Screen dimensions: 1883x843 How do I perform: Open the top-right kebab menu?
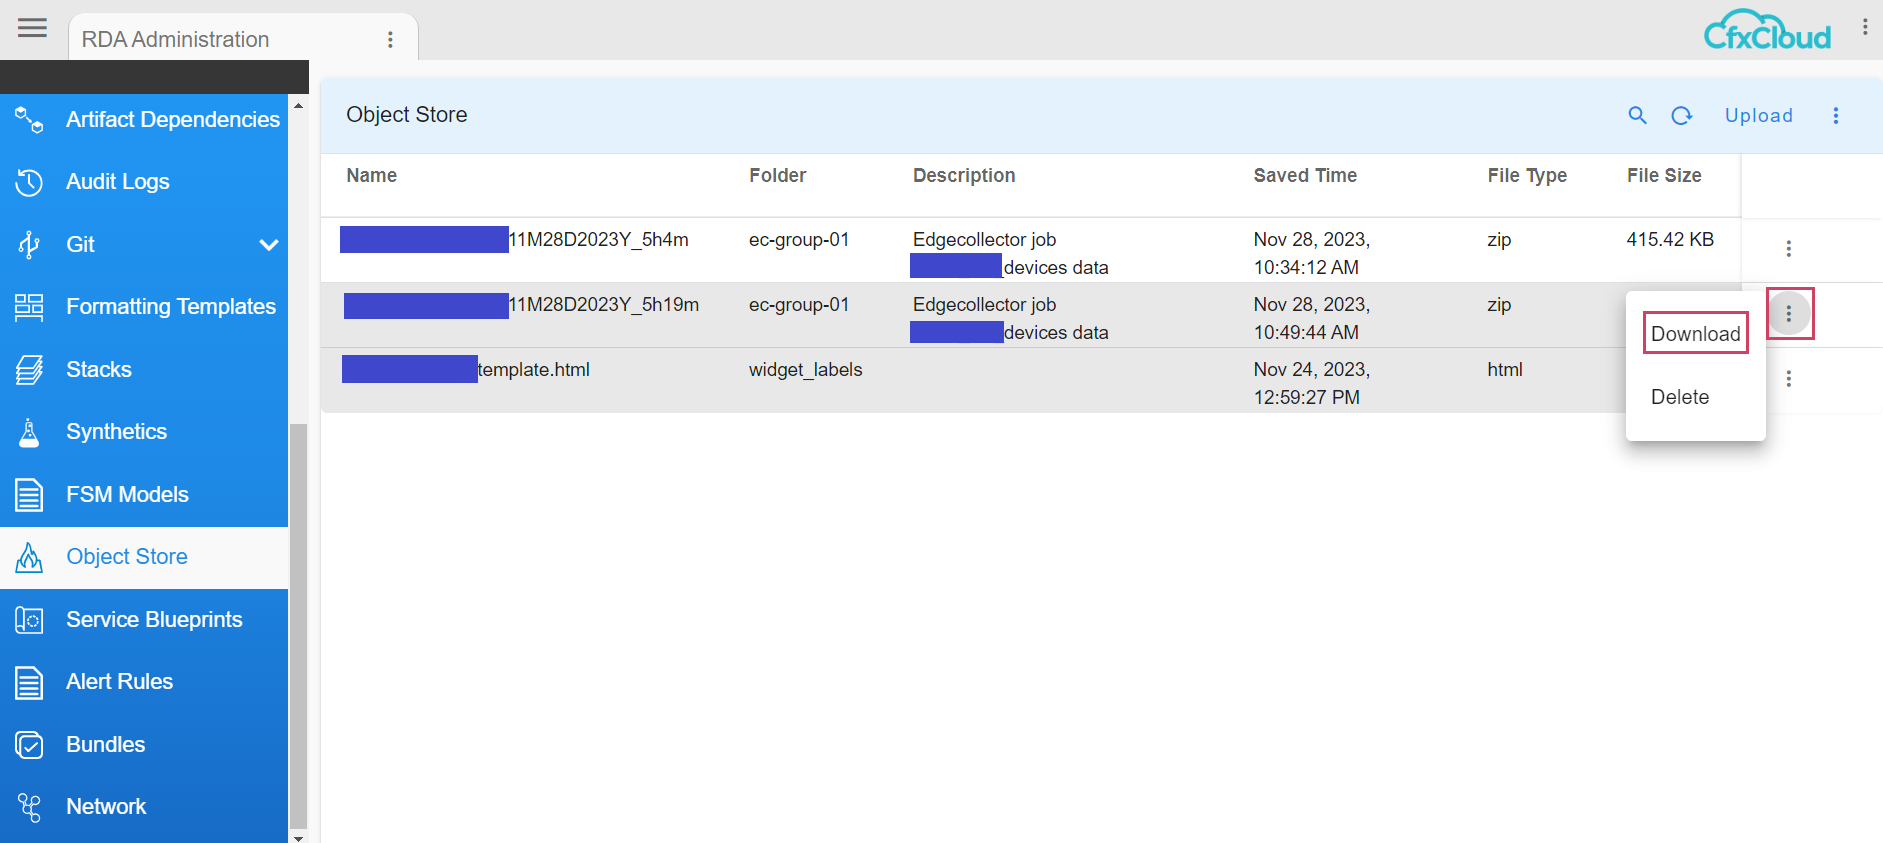[1865, 28]
